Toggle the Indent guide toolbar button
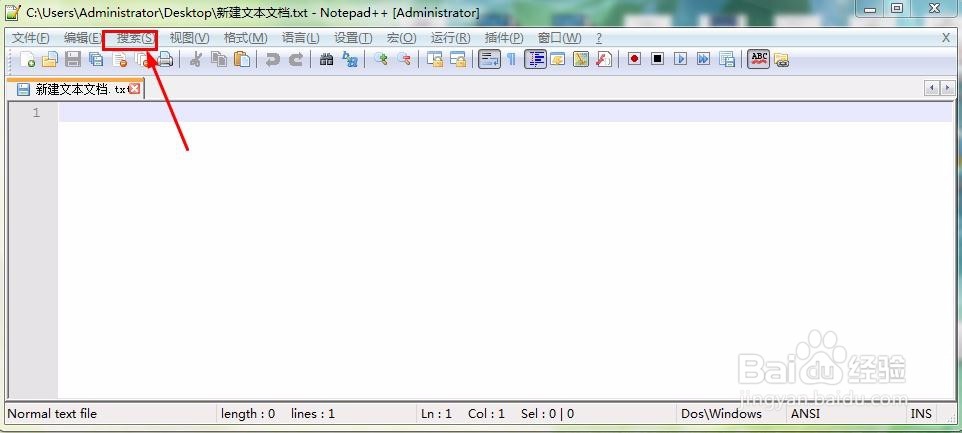 tap(535, 59)
